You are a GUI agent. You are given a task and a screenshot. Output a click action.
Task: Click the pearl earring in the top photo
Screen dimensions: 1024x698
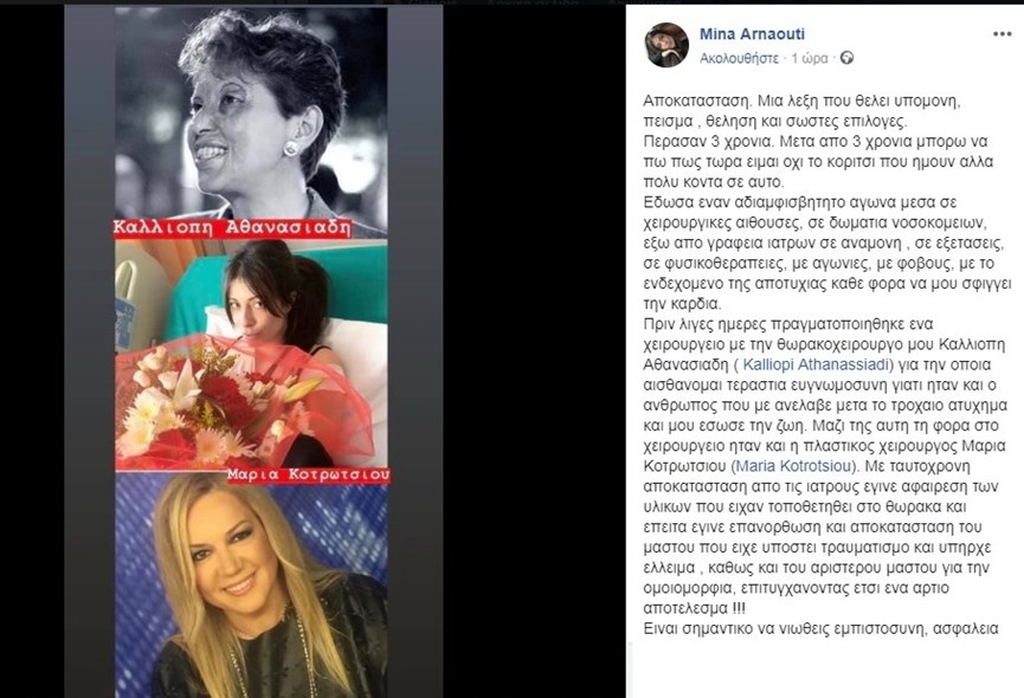[291, 148]
